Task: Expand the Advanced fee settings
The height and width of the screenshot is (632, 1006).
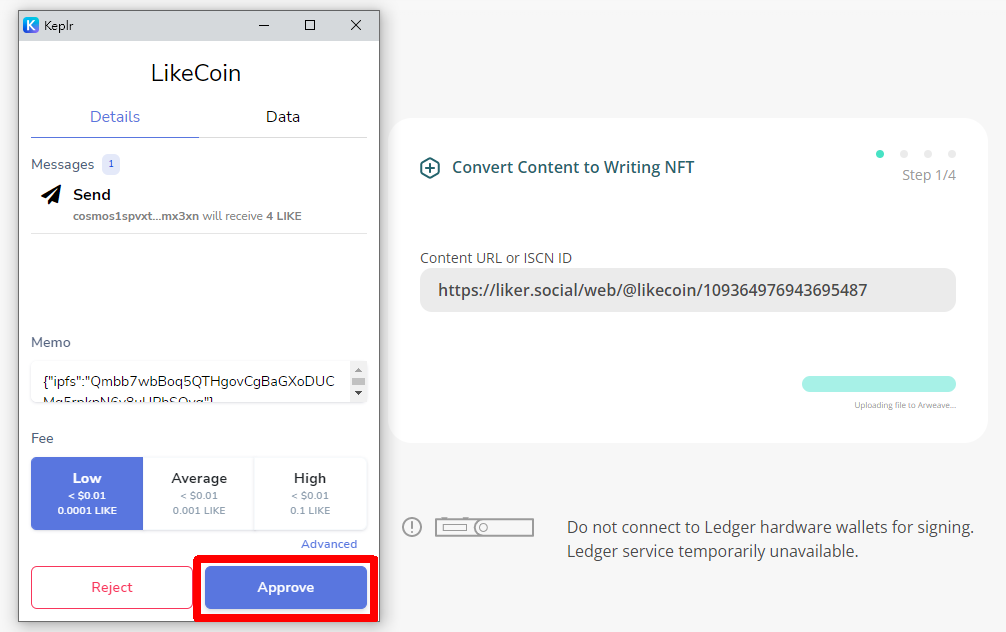Action: point(329,544)
